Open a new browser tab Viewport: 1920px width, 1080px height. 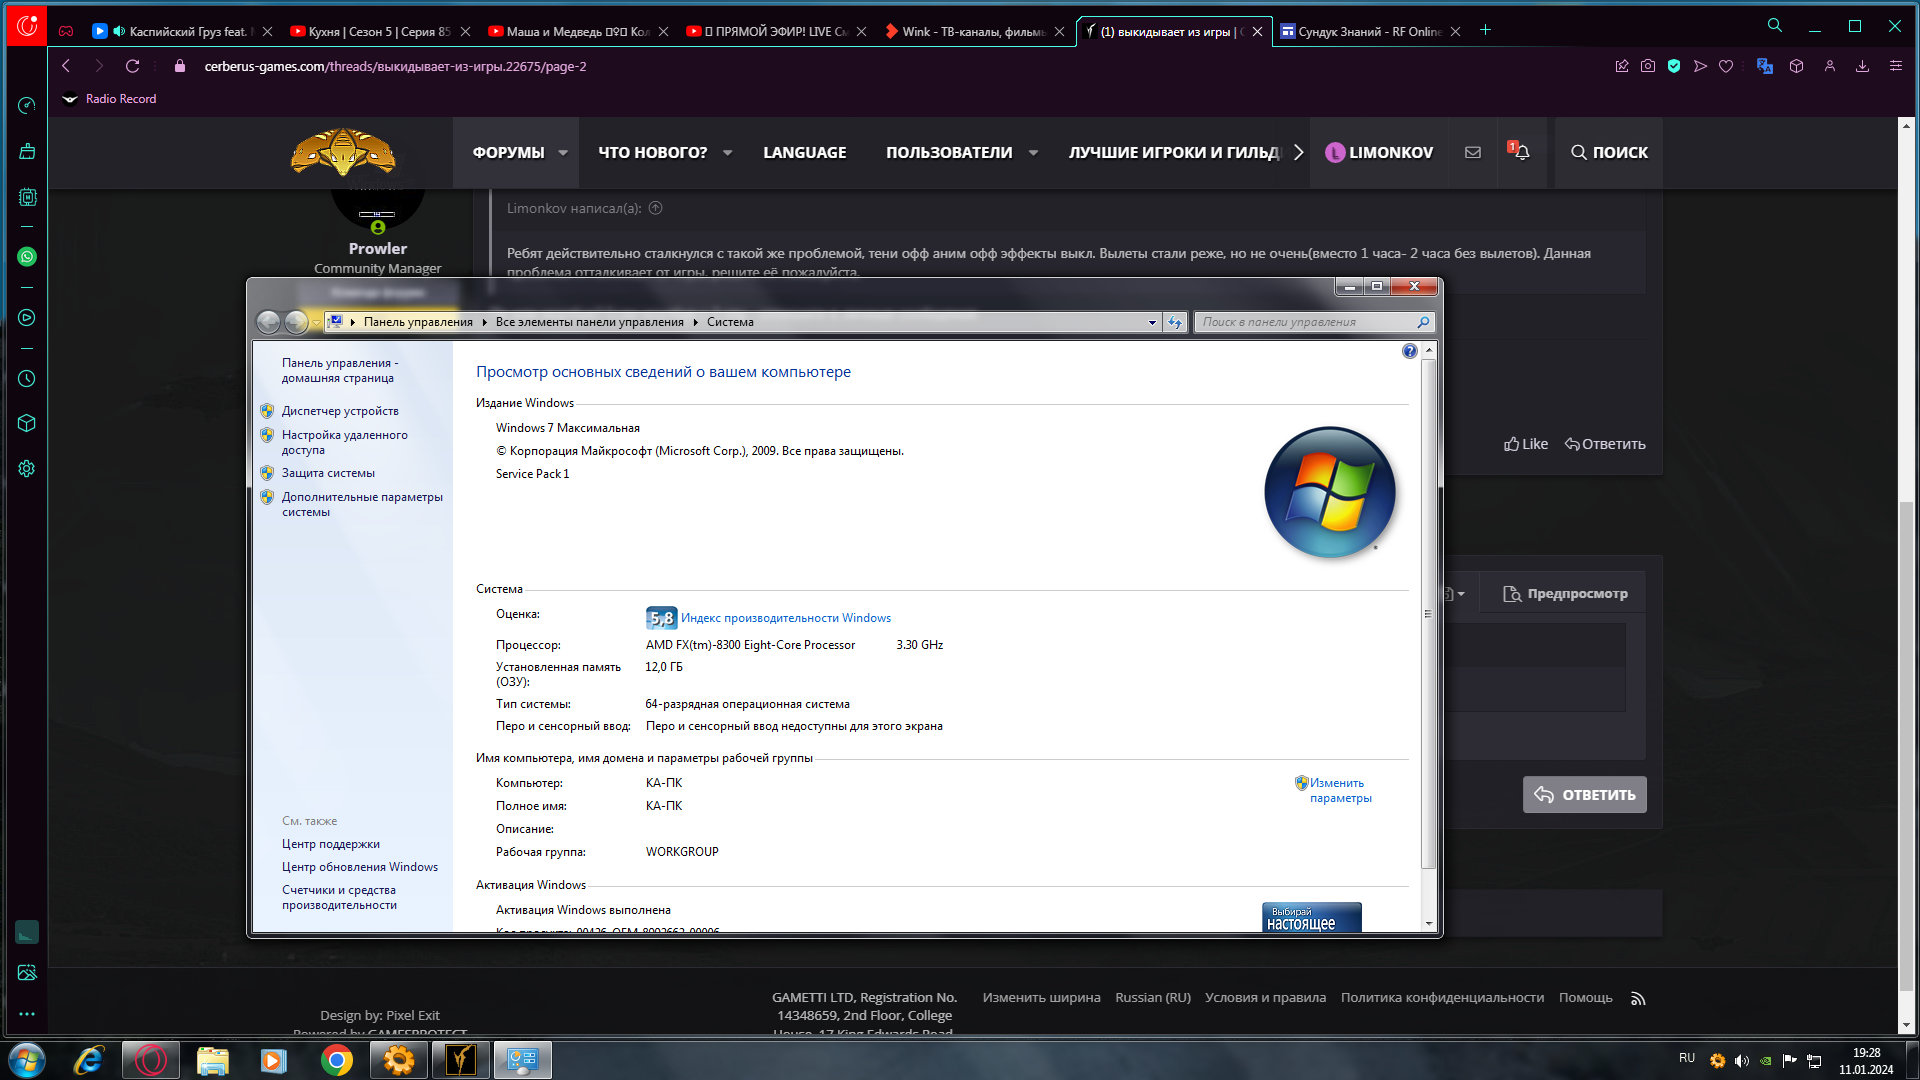click(1485, 30)
